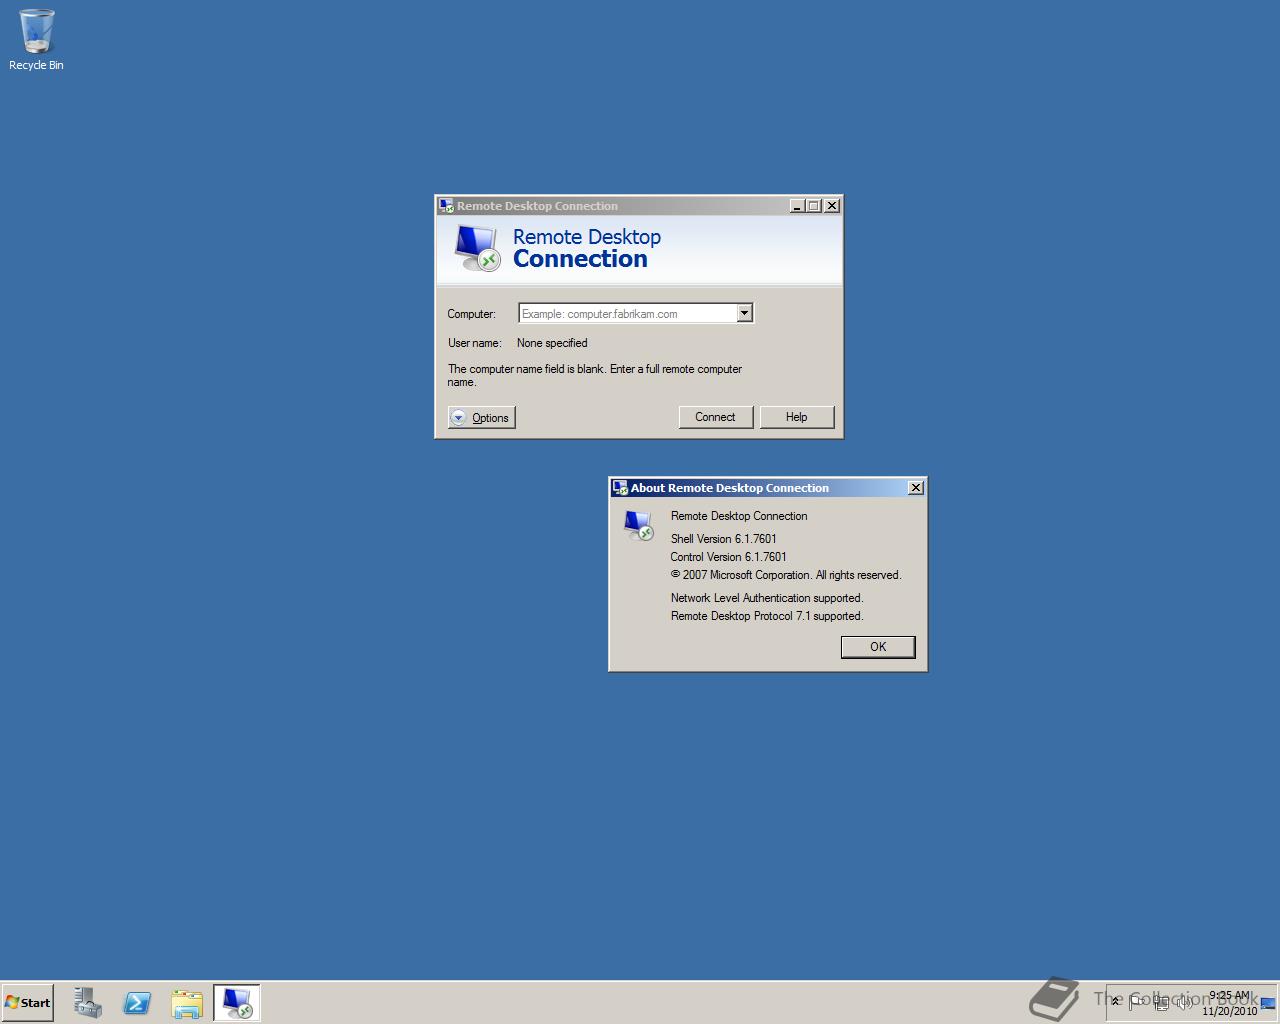Image resolution: width=1280 pixels, height=1024 pixels.
Task: Click the 'Control Version 6.1.7601' text
Action: click(x=728, y=557)
